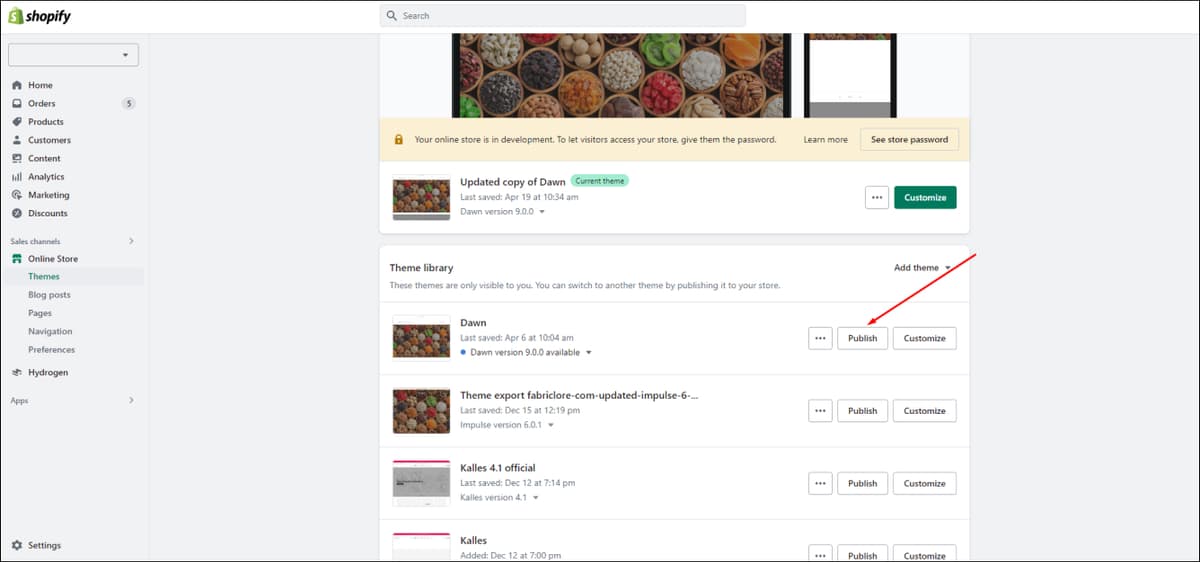Viewport: 1200px width, 562px height.
Task: Open more actions for Updated copy of Dawn
Action: point(877,197)
